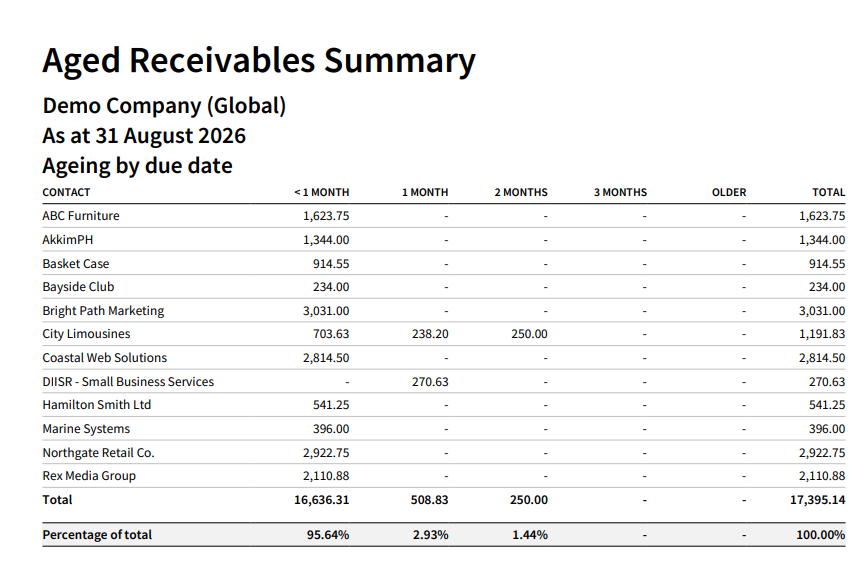Click the Rex Media Group contact
The height and width of the screenshot is (587, 868).
[89, 476]
